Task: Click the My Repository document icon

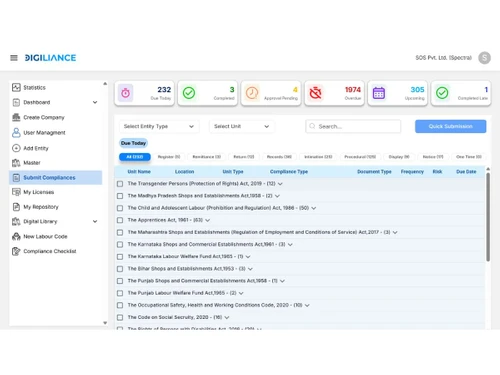Action: 16,207
